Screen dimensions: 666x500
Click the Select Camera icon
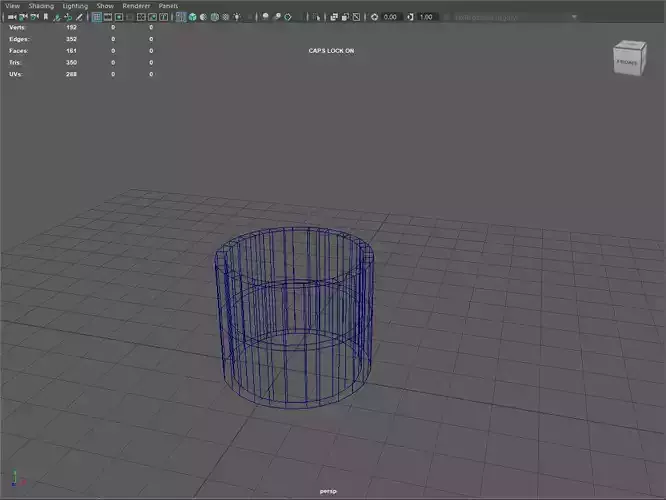click(x=12, y=17)
